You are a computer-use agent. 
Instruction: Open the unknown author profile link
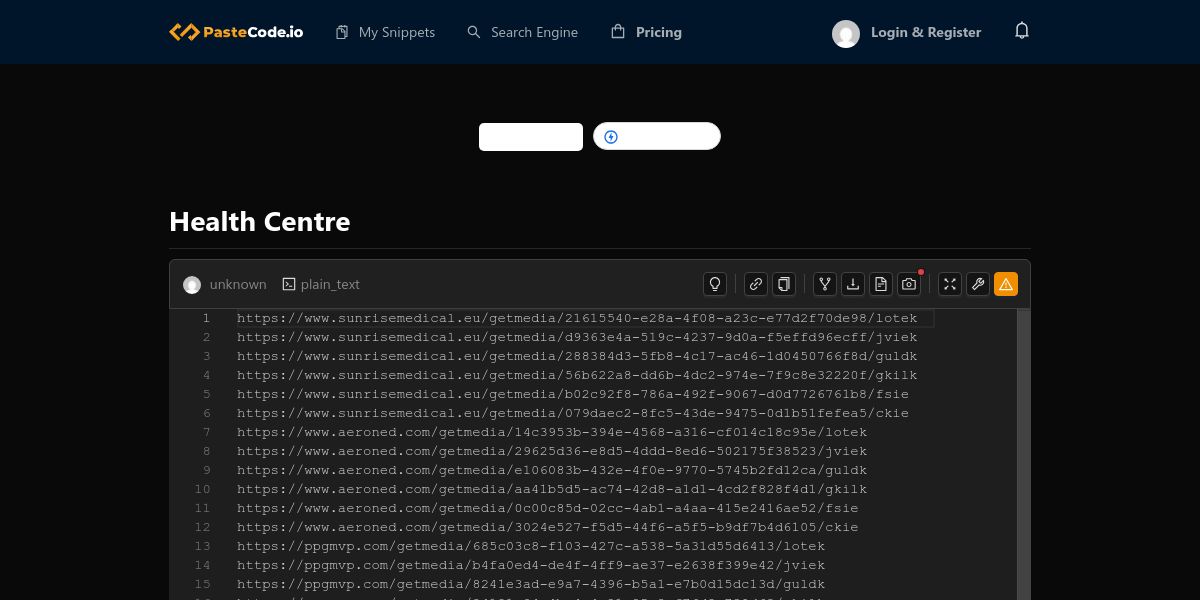point(238,285)
